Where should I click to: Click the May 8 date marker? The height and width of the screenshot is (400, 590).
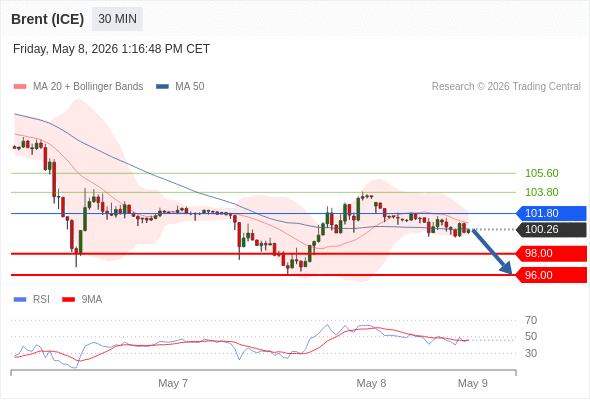pyautogui.click(x=371, y=383)
